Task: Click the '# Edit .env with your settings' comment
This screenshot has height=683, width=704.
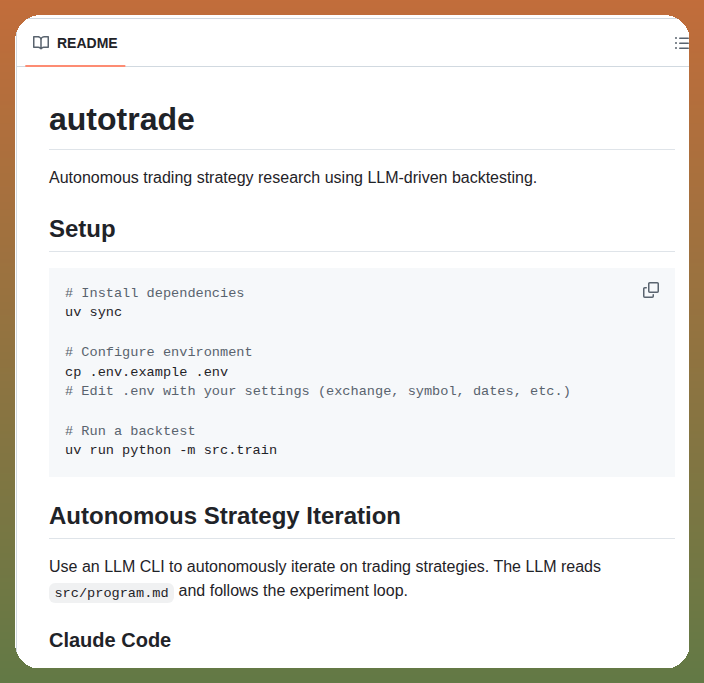Action: [318, 391]
